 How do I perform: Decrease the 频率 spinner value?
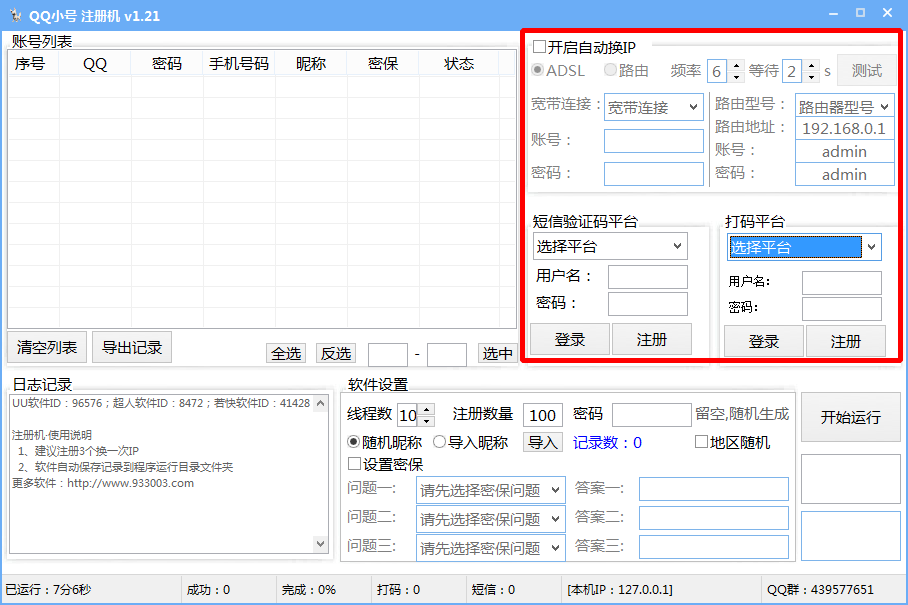click(736, 76)
